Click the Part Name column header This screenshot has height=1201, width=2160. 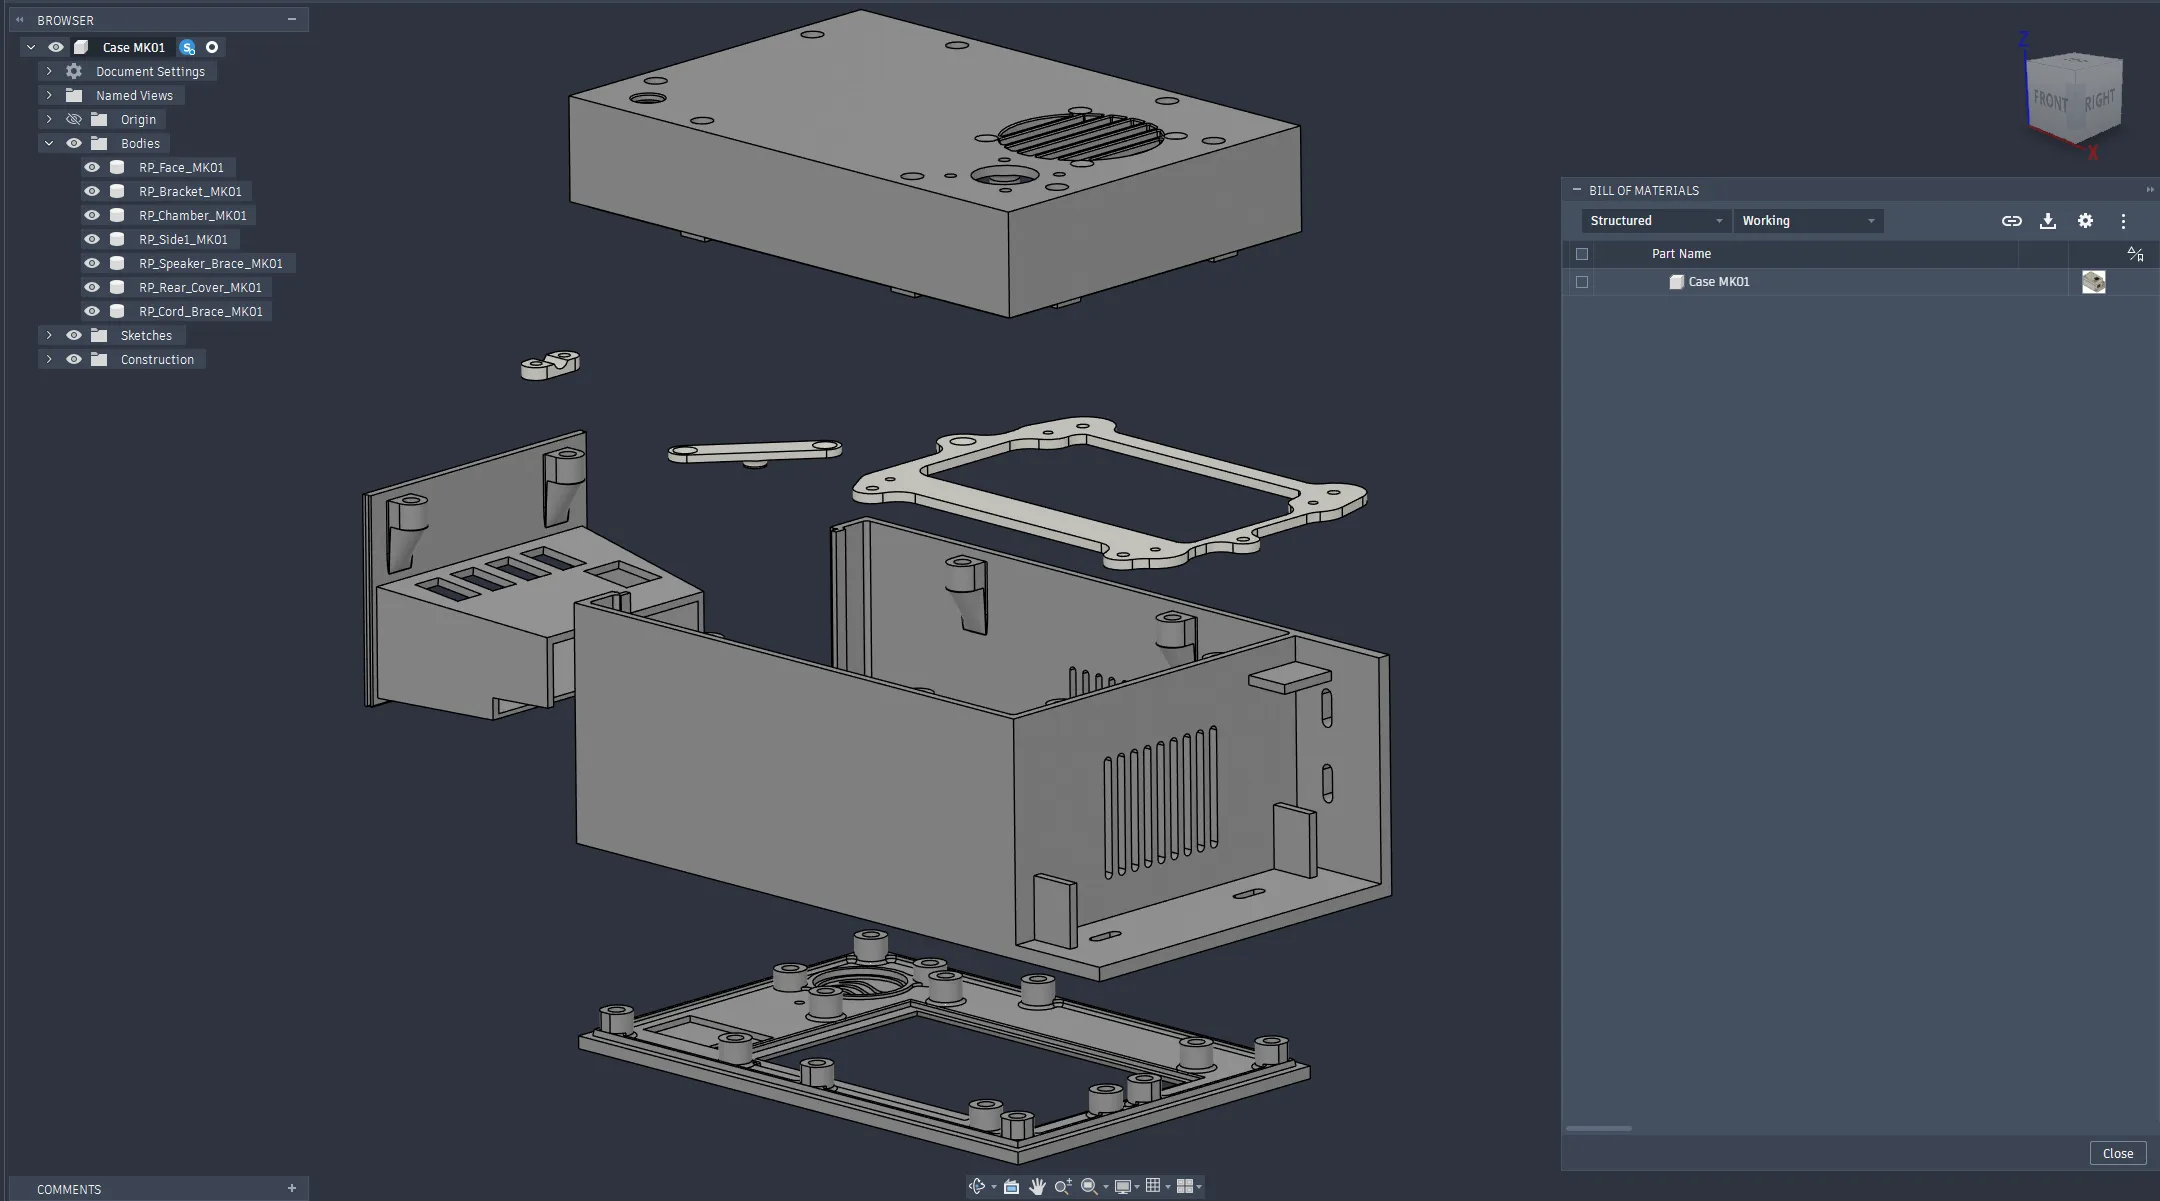pyautogui.click(x=1681, y=254)
